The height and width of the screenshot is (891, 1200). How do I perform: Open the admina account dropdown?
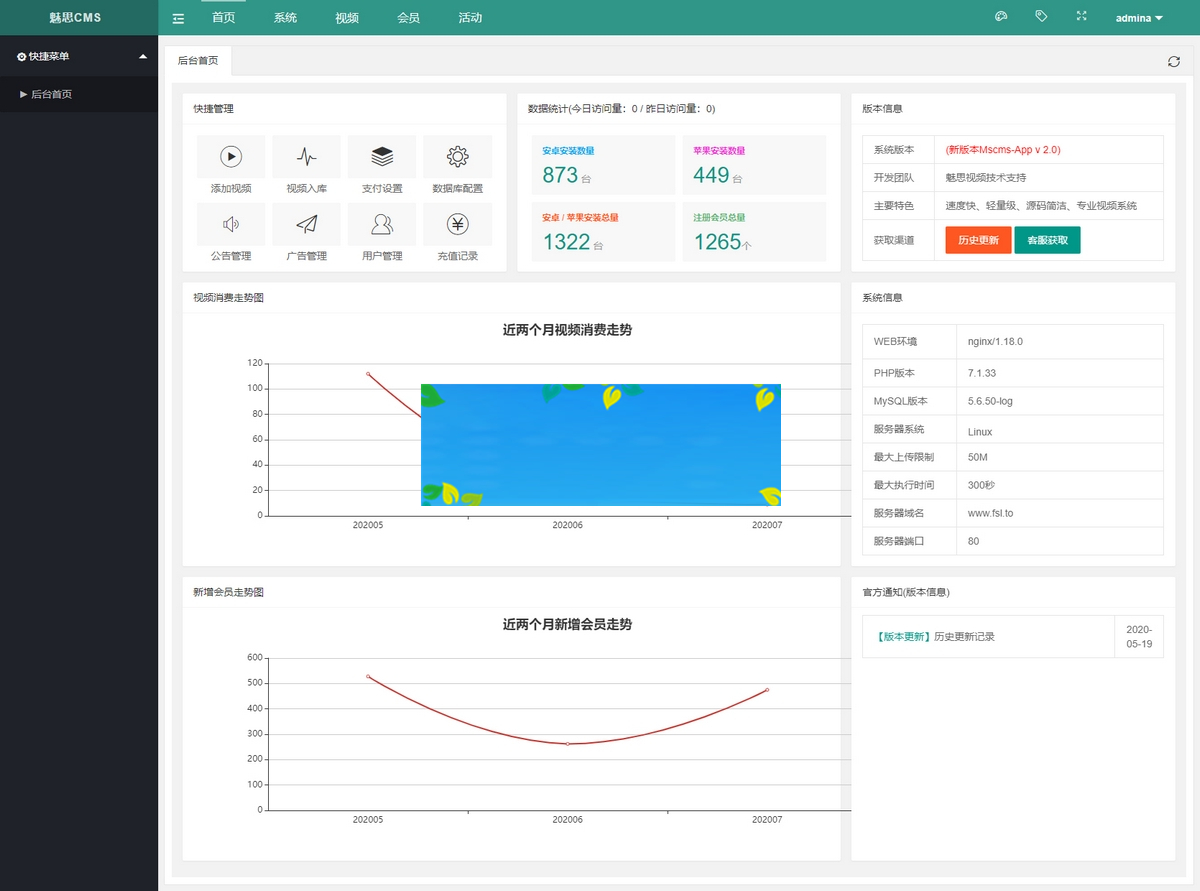pyautogui.click(x=1138, y=17)
